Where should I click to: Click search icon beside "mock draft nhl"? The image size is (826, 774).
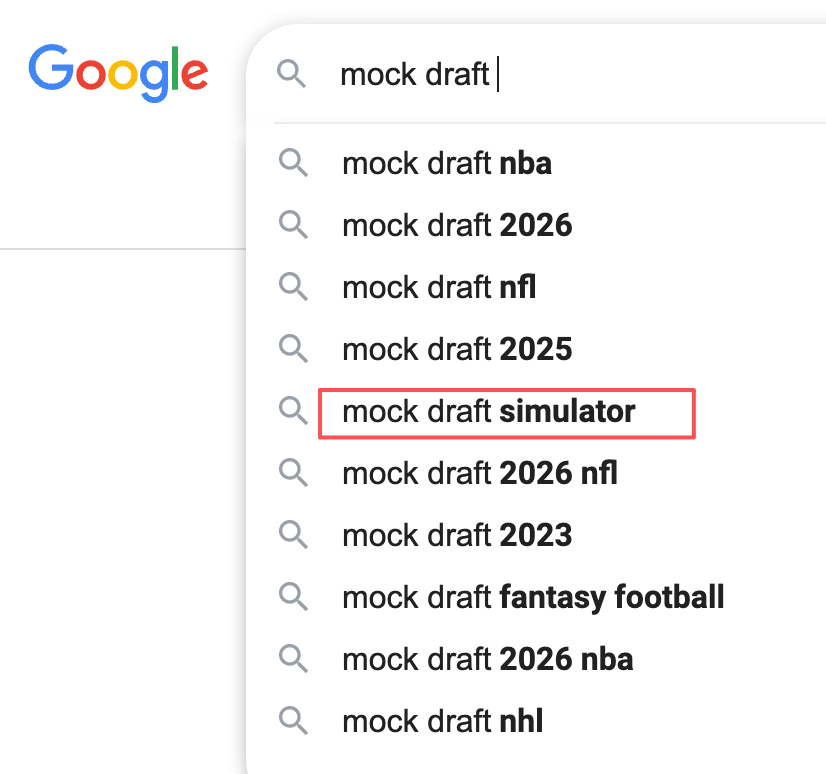(x=293, y=720)
